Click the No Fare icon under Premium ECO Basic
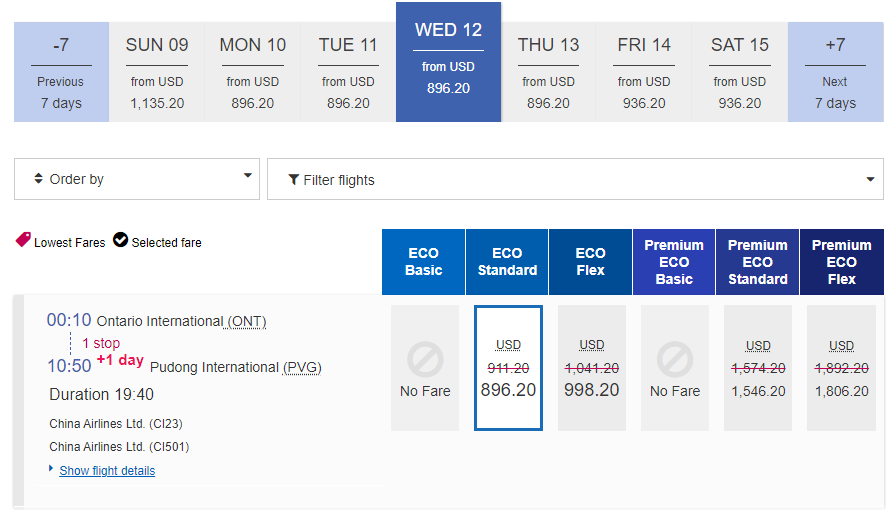 pos(674,359)
